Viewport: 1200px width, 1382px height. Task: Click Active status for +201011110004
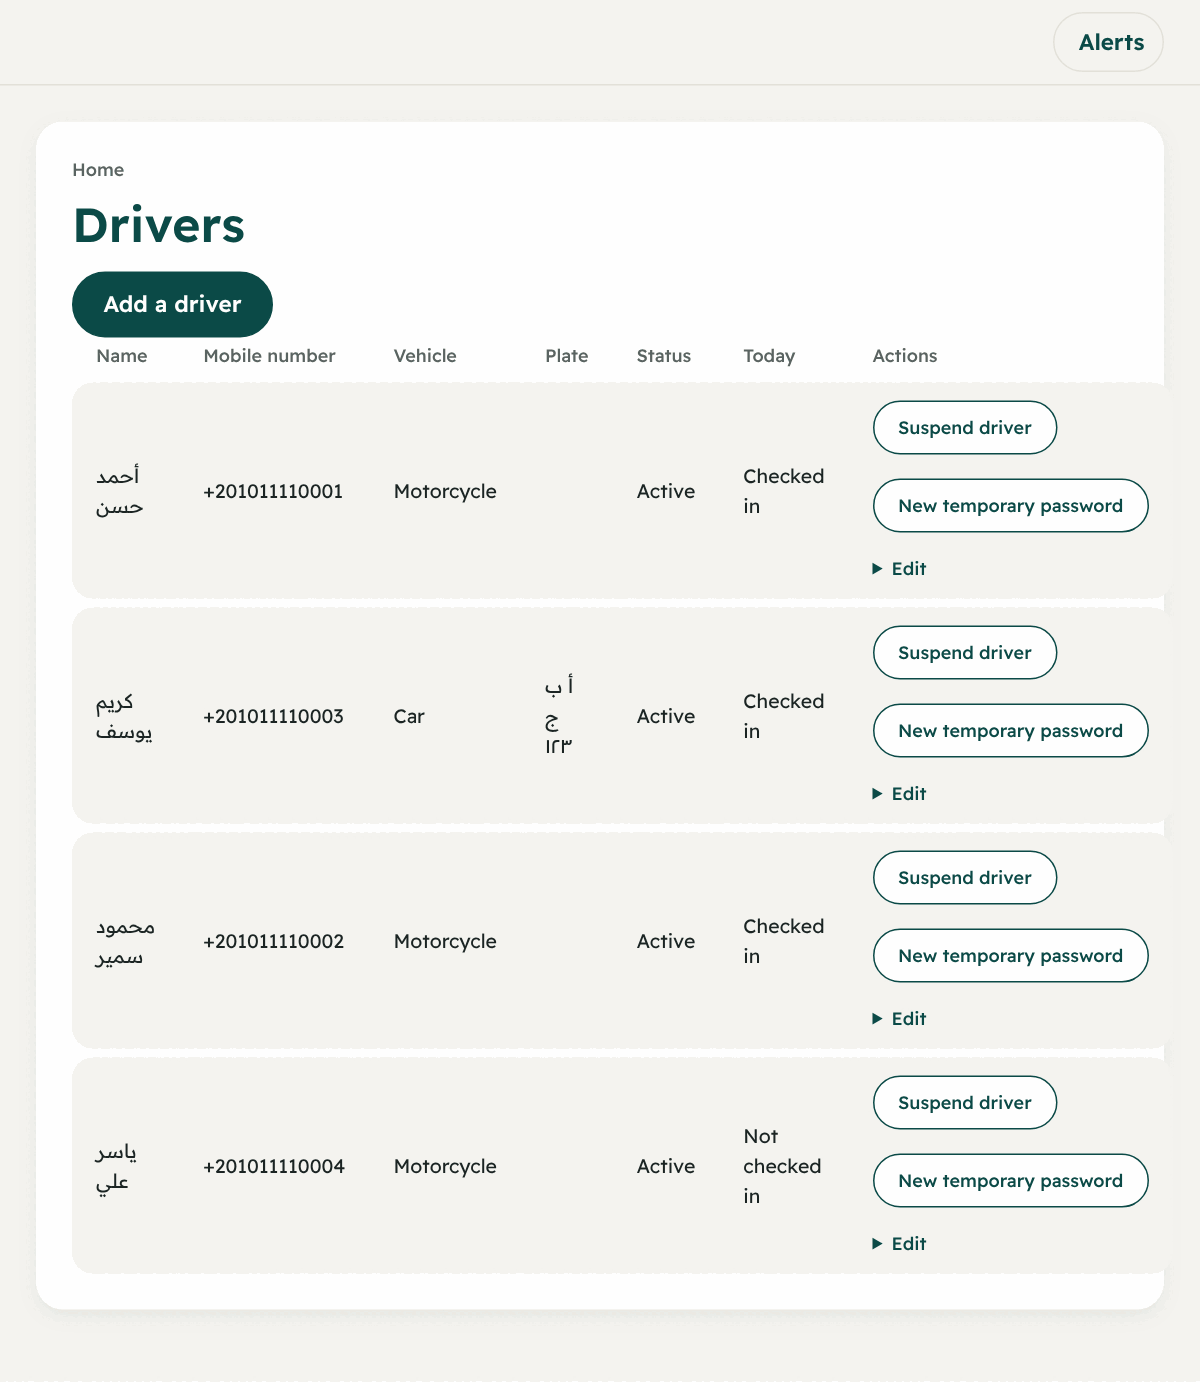tap(666, 1167)
